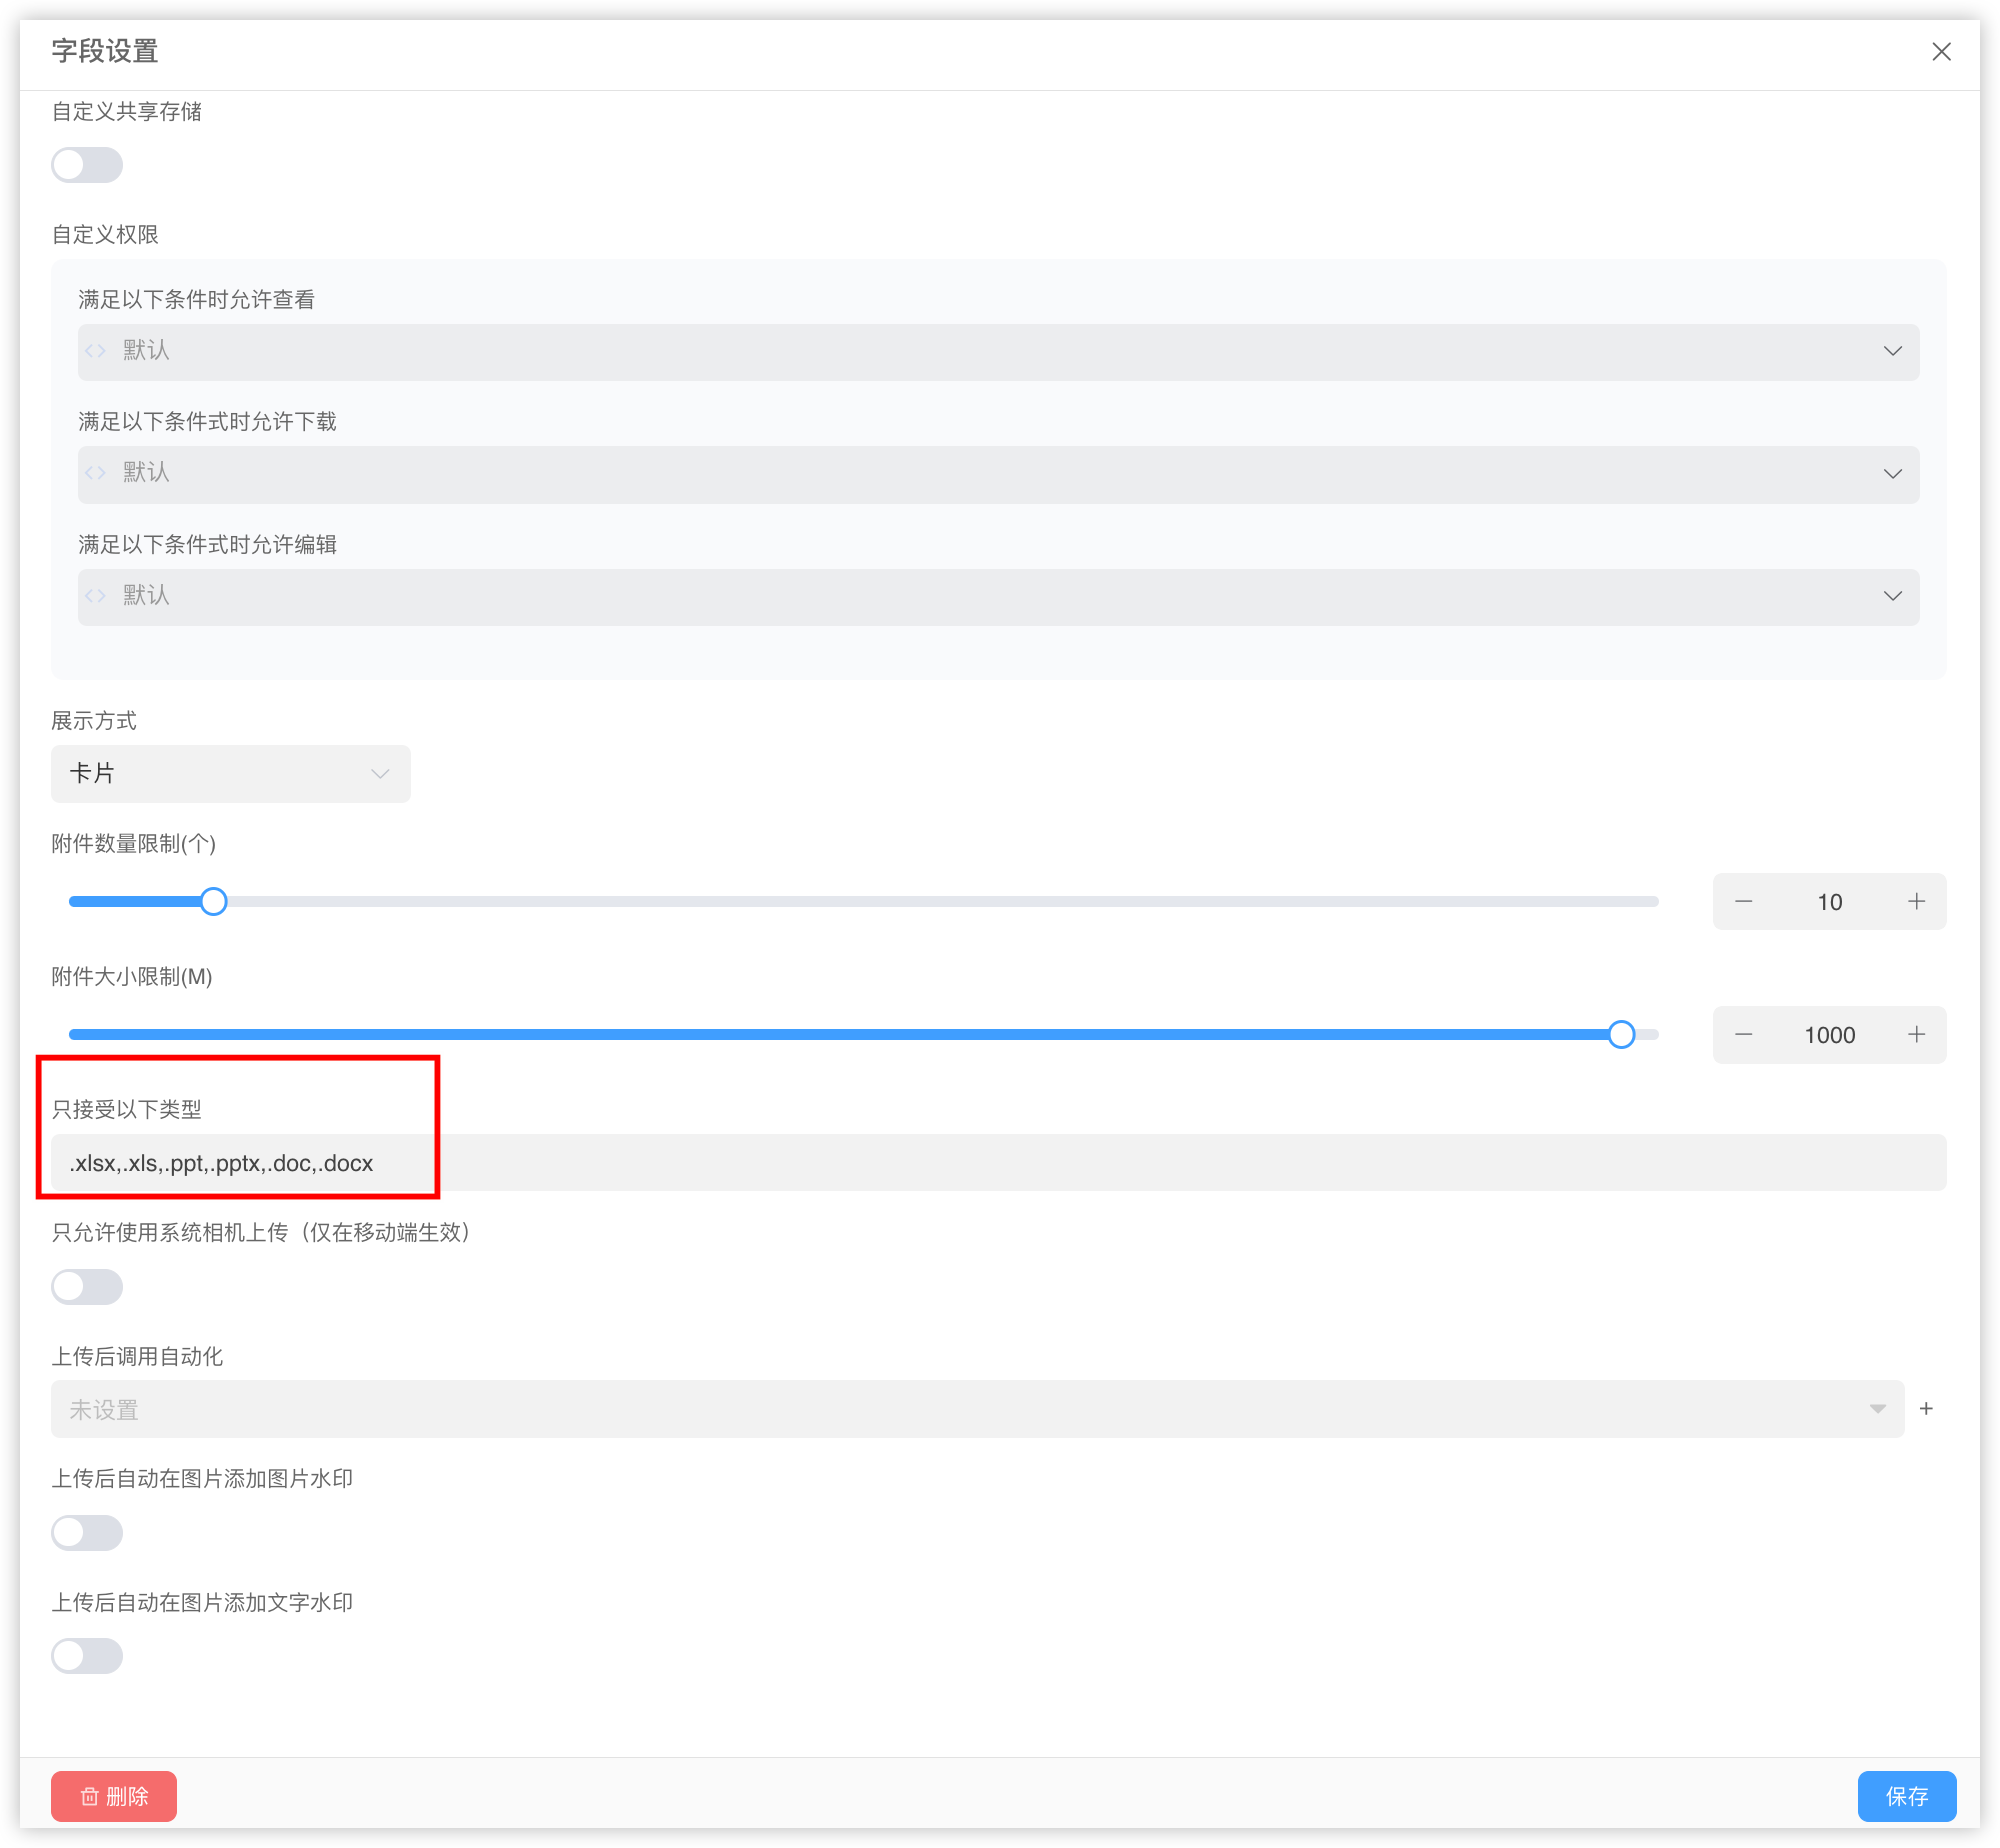The width and height of the screenshot is (2000, 1848).
Task: Enable 只允许使用系统相机上传 switch
Action: point(87,1287)
